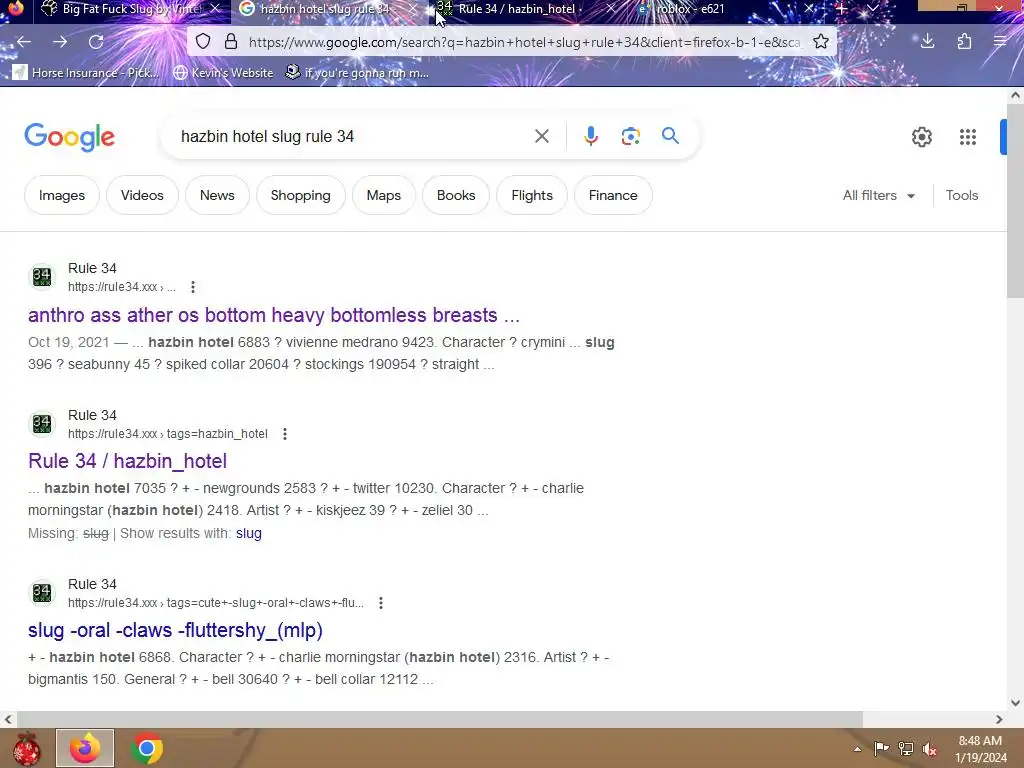Go back with the browser back arrow
Image resolution: width=1024 pixels, height=768 pixels.
point(24,42)
